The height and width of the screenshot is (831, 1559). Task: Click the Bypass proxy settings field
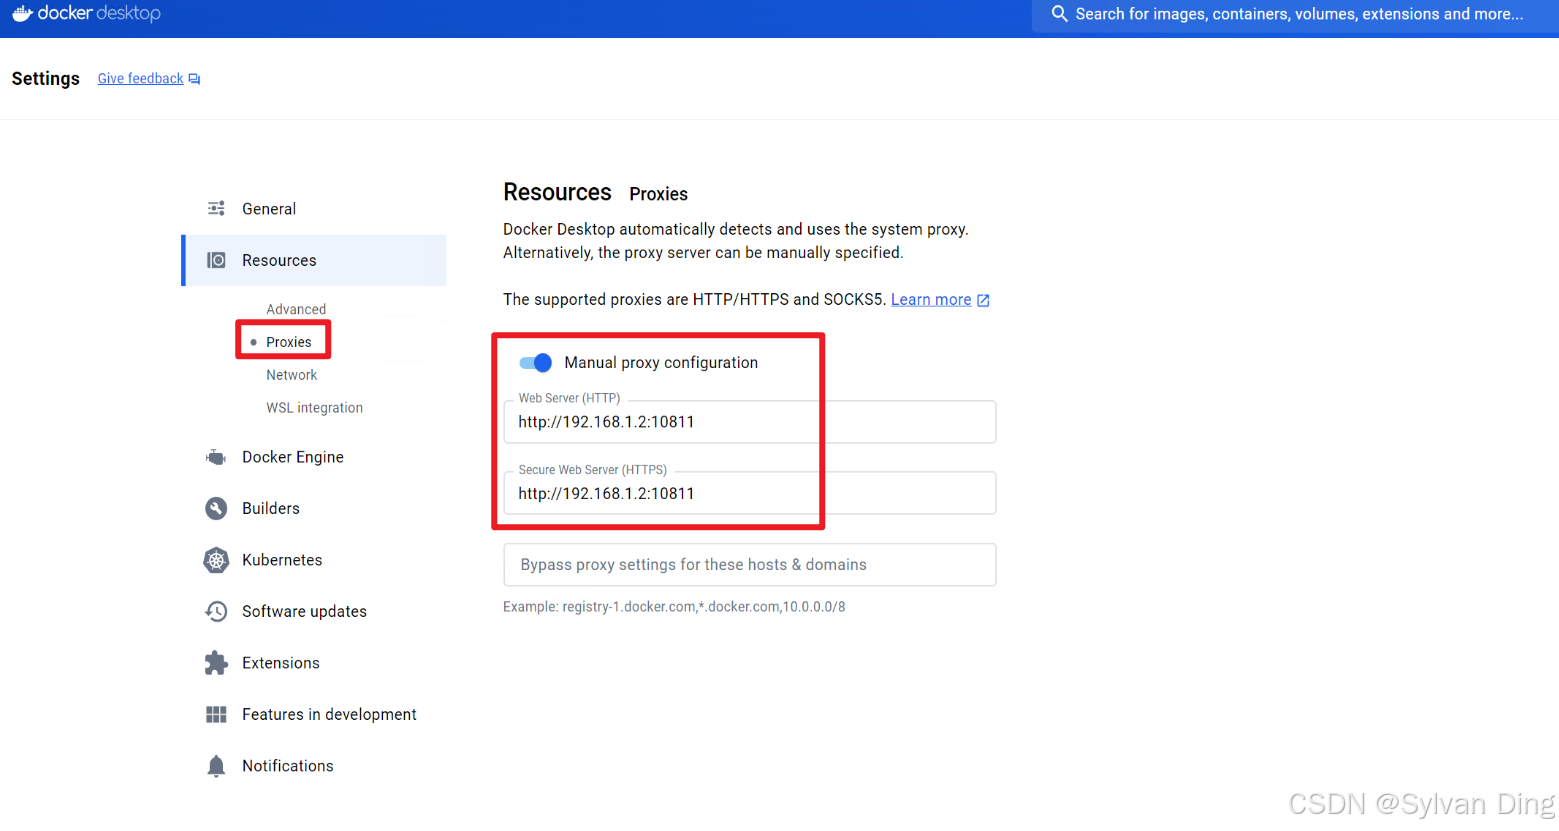[750, 565]
